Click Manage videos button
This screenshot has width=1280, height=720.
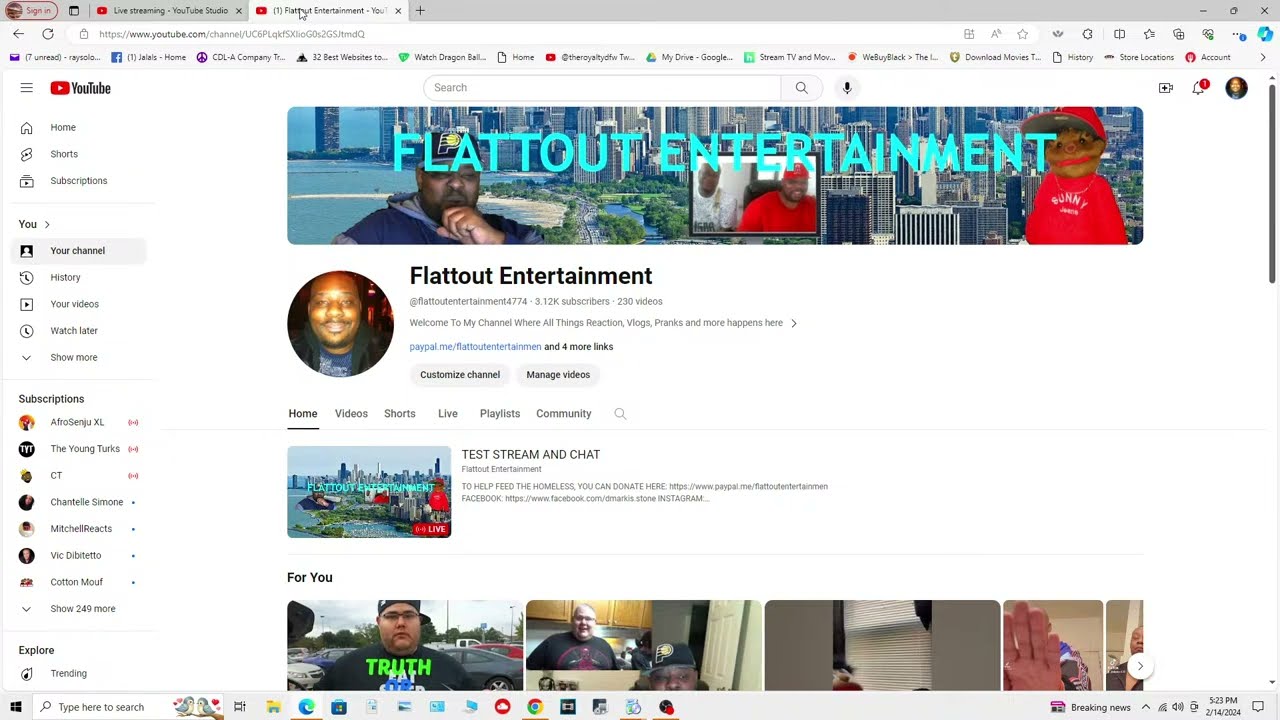click(x=558, y=375)
